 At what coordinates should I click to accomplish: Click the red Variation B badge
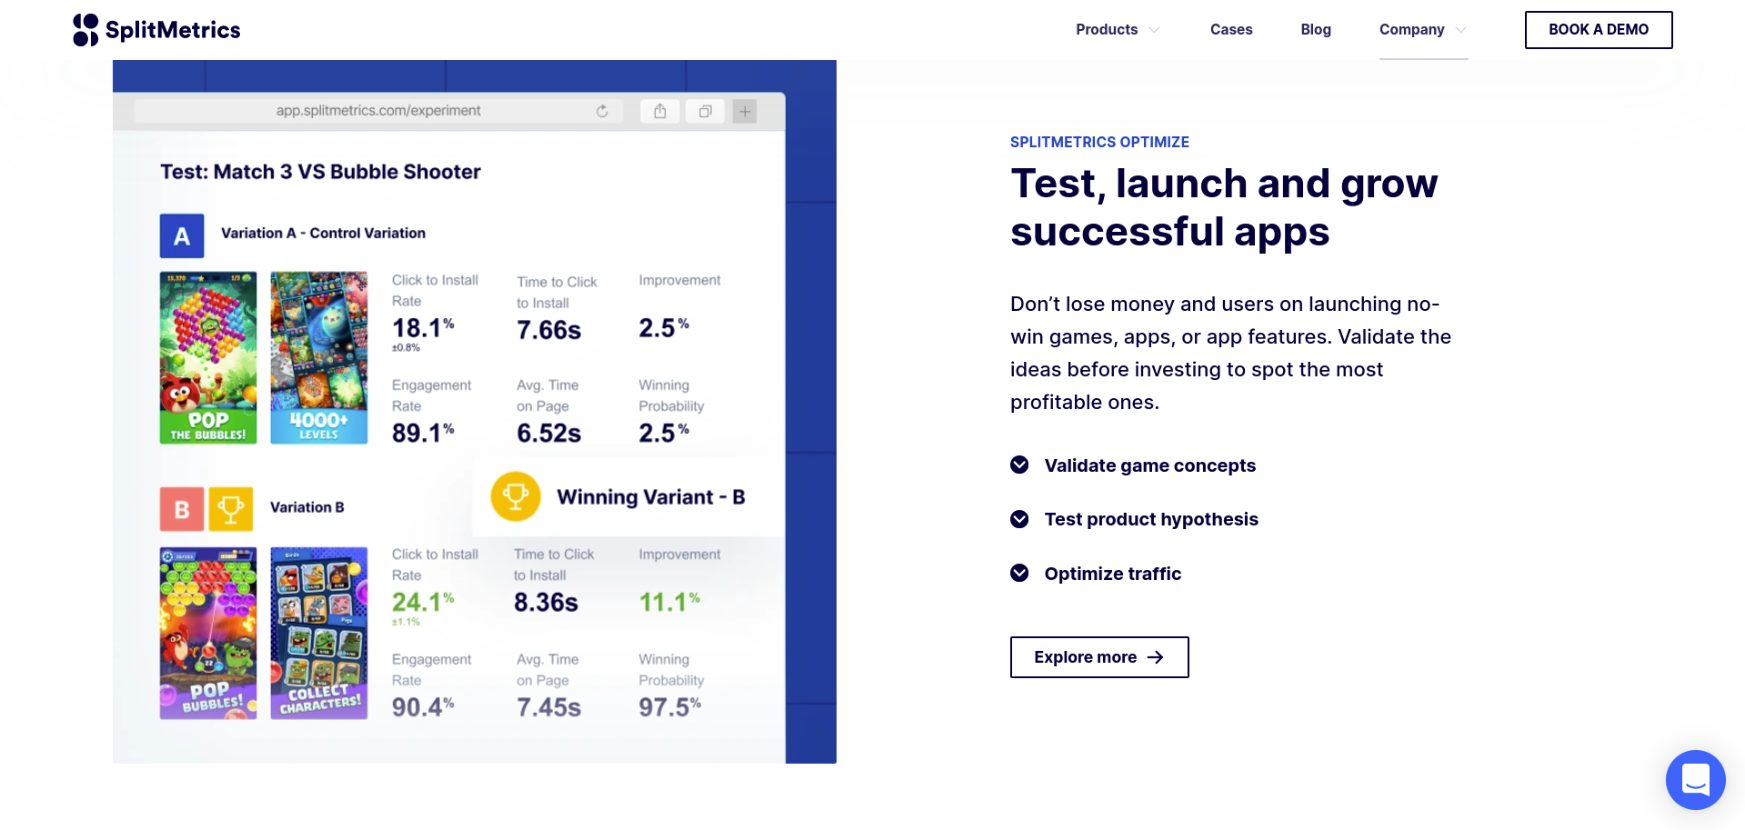point(182,509)
